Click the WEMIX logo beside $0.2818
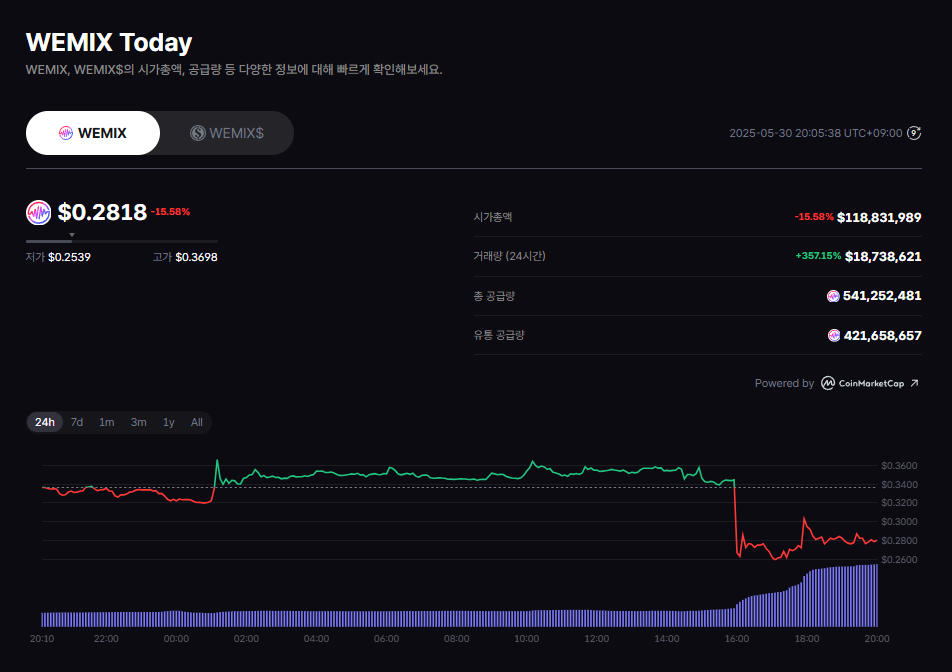Screen dimensions: 952x672 coord(38,212)
